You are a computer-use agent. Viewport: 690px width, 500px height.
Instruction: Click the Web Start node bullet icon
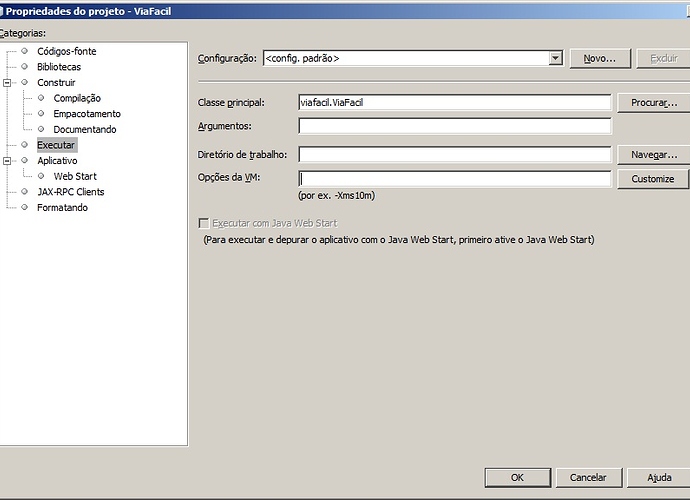point(41,176)
